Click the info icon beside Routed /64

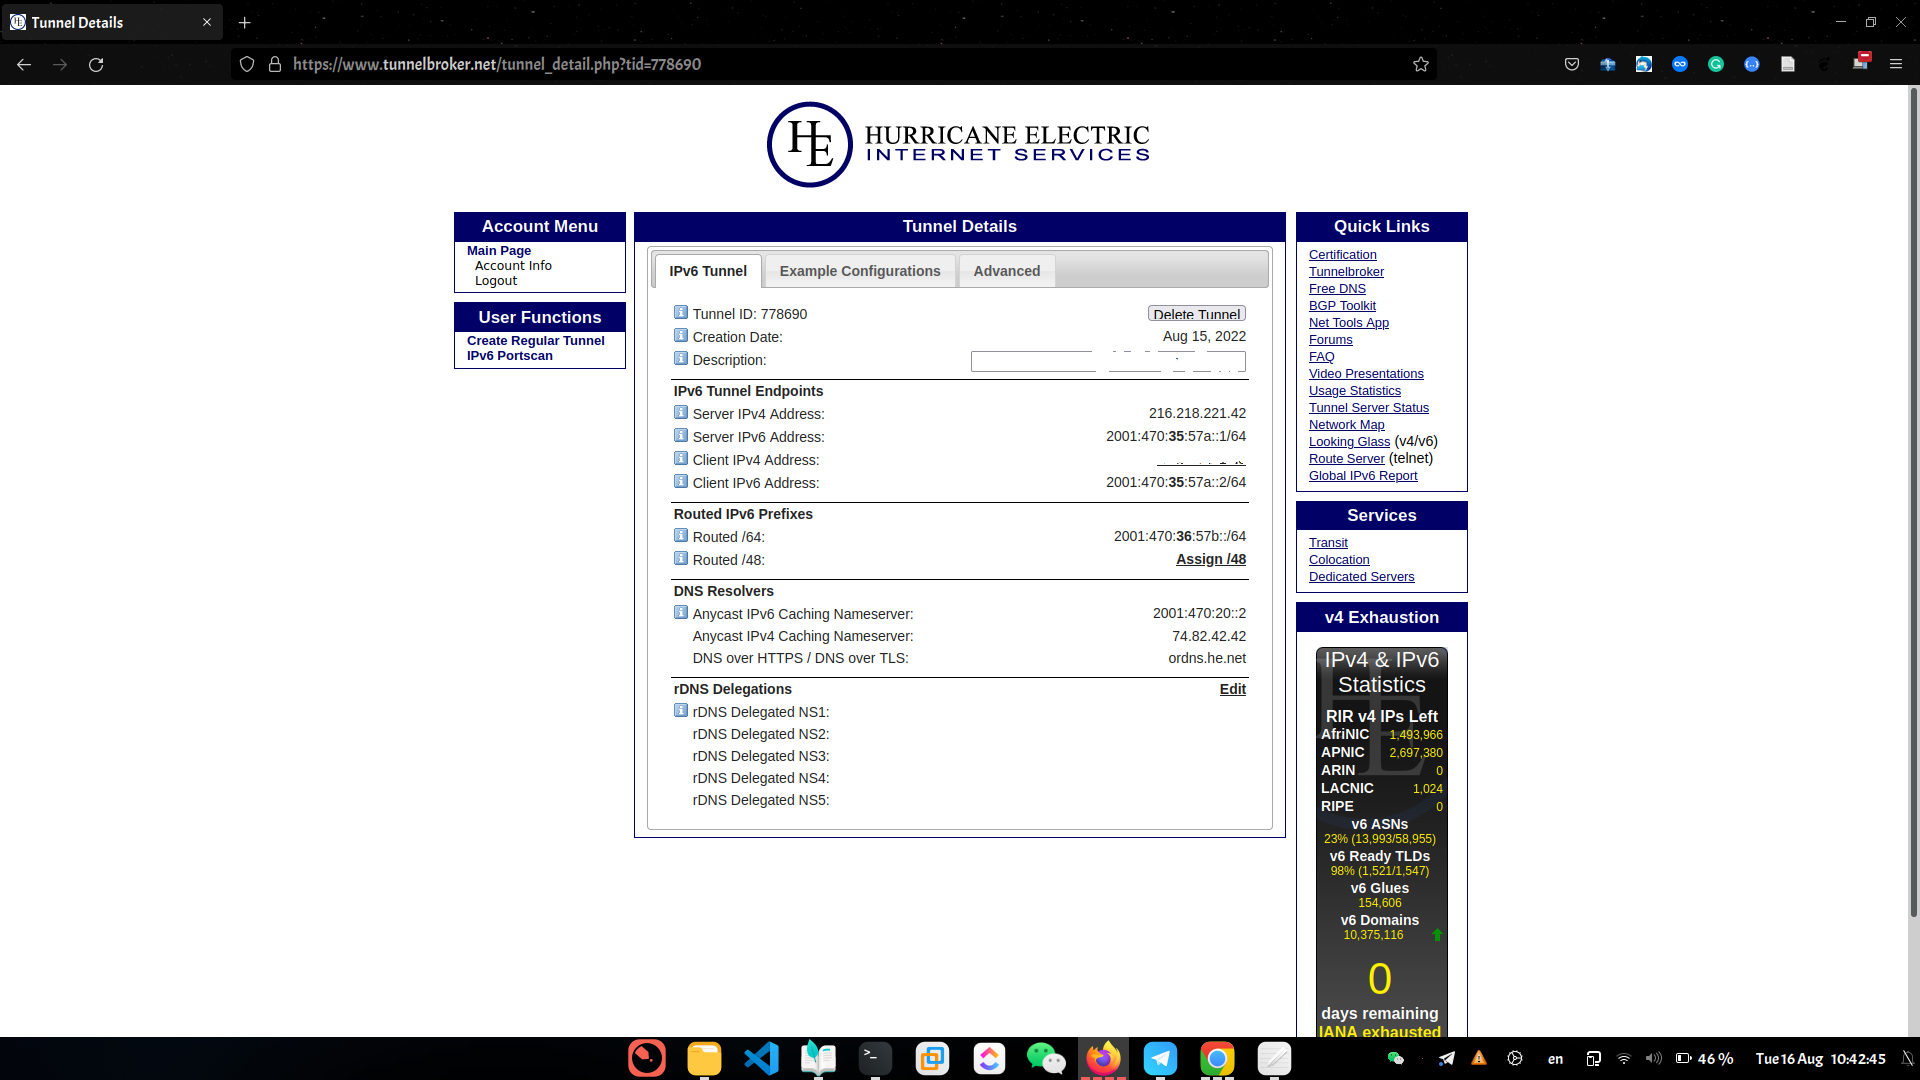[x=681, y=536]
